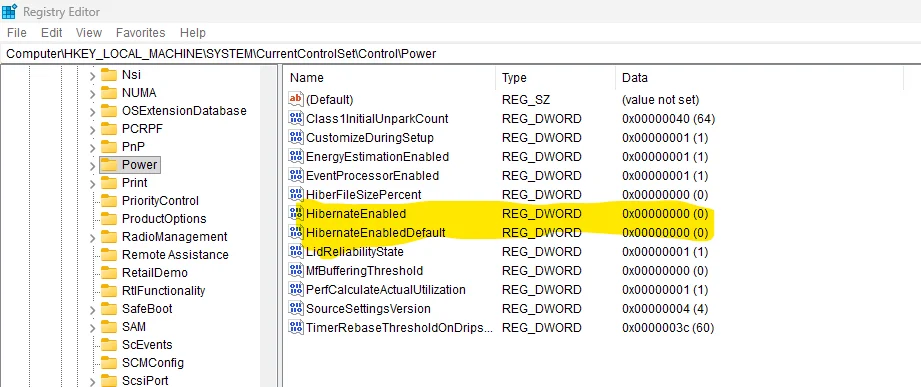This screenshot has height=387, width=921.
Task: Select the RetailDemo key
Action: point(154,272)
